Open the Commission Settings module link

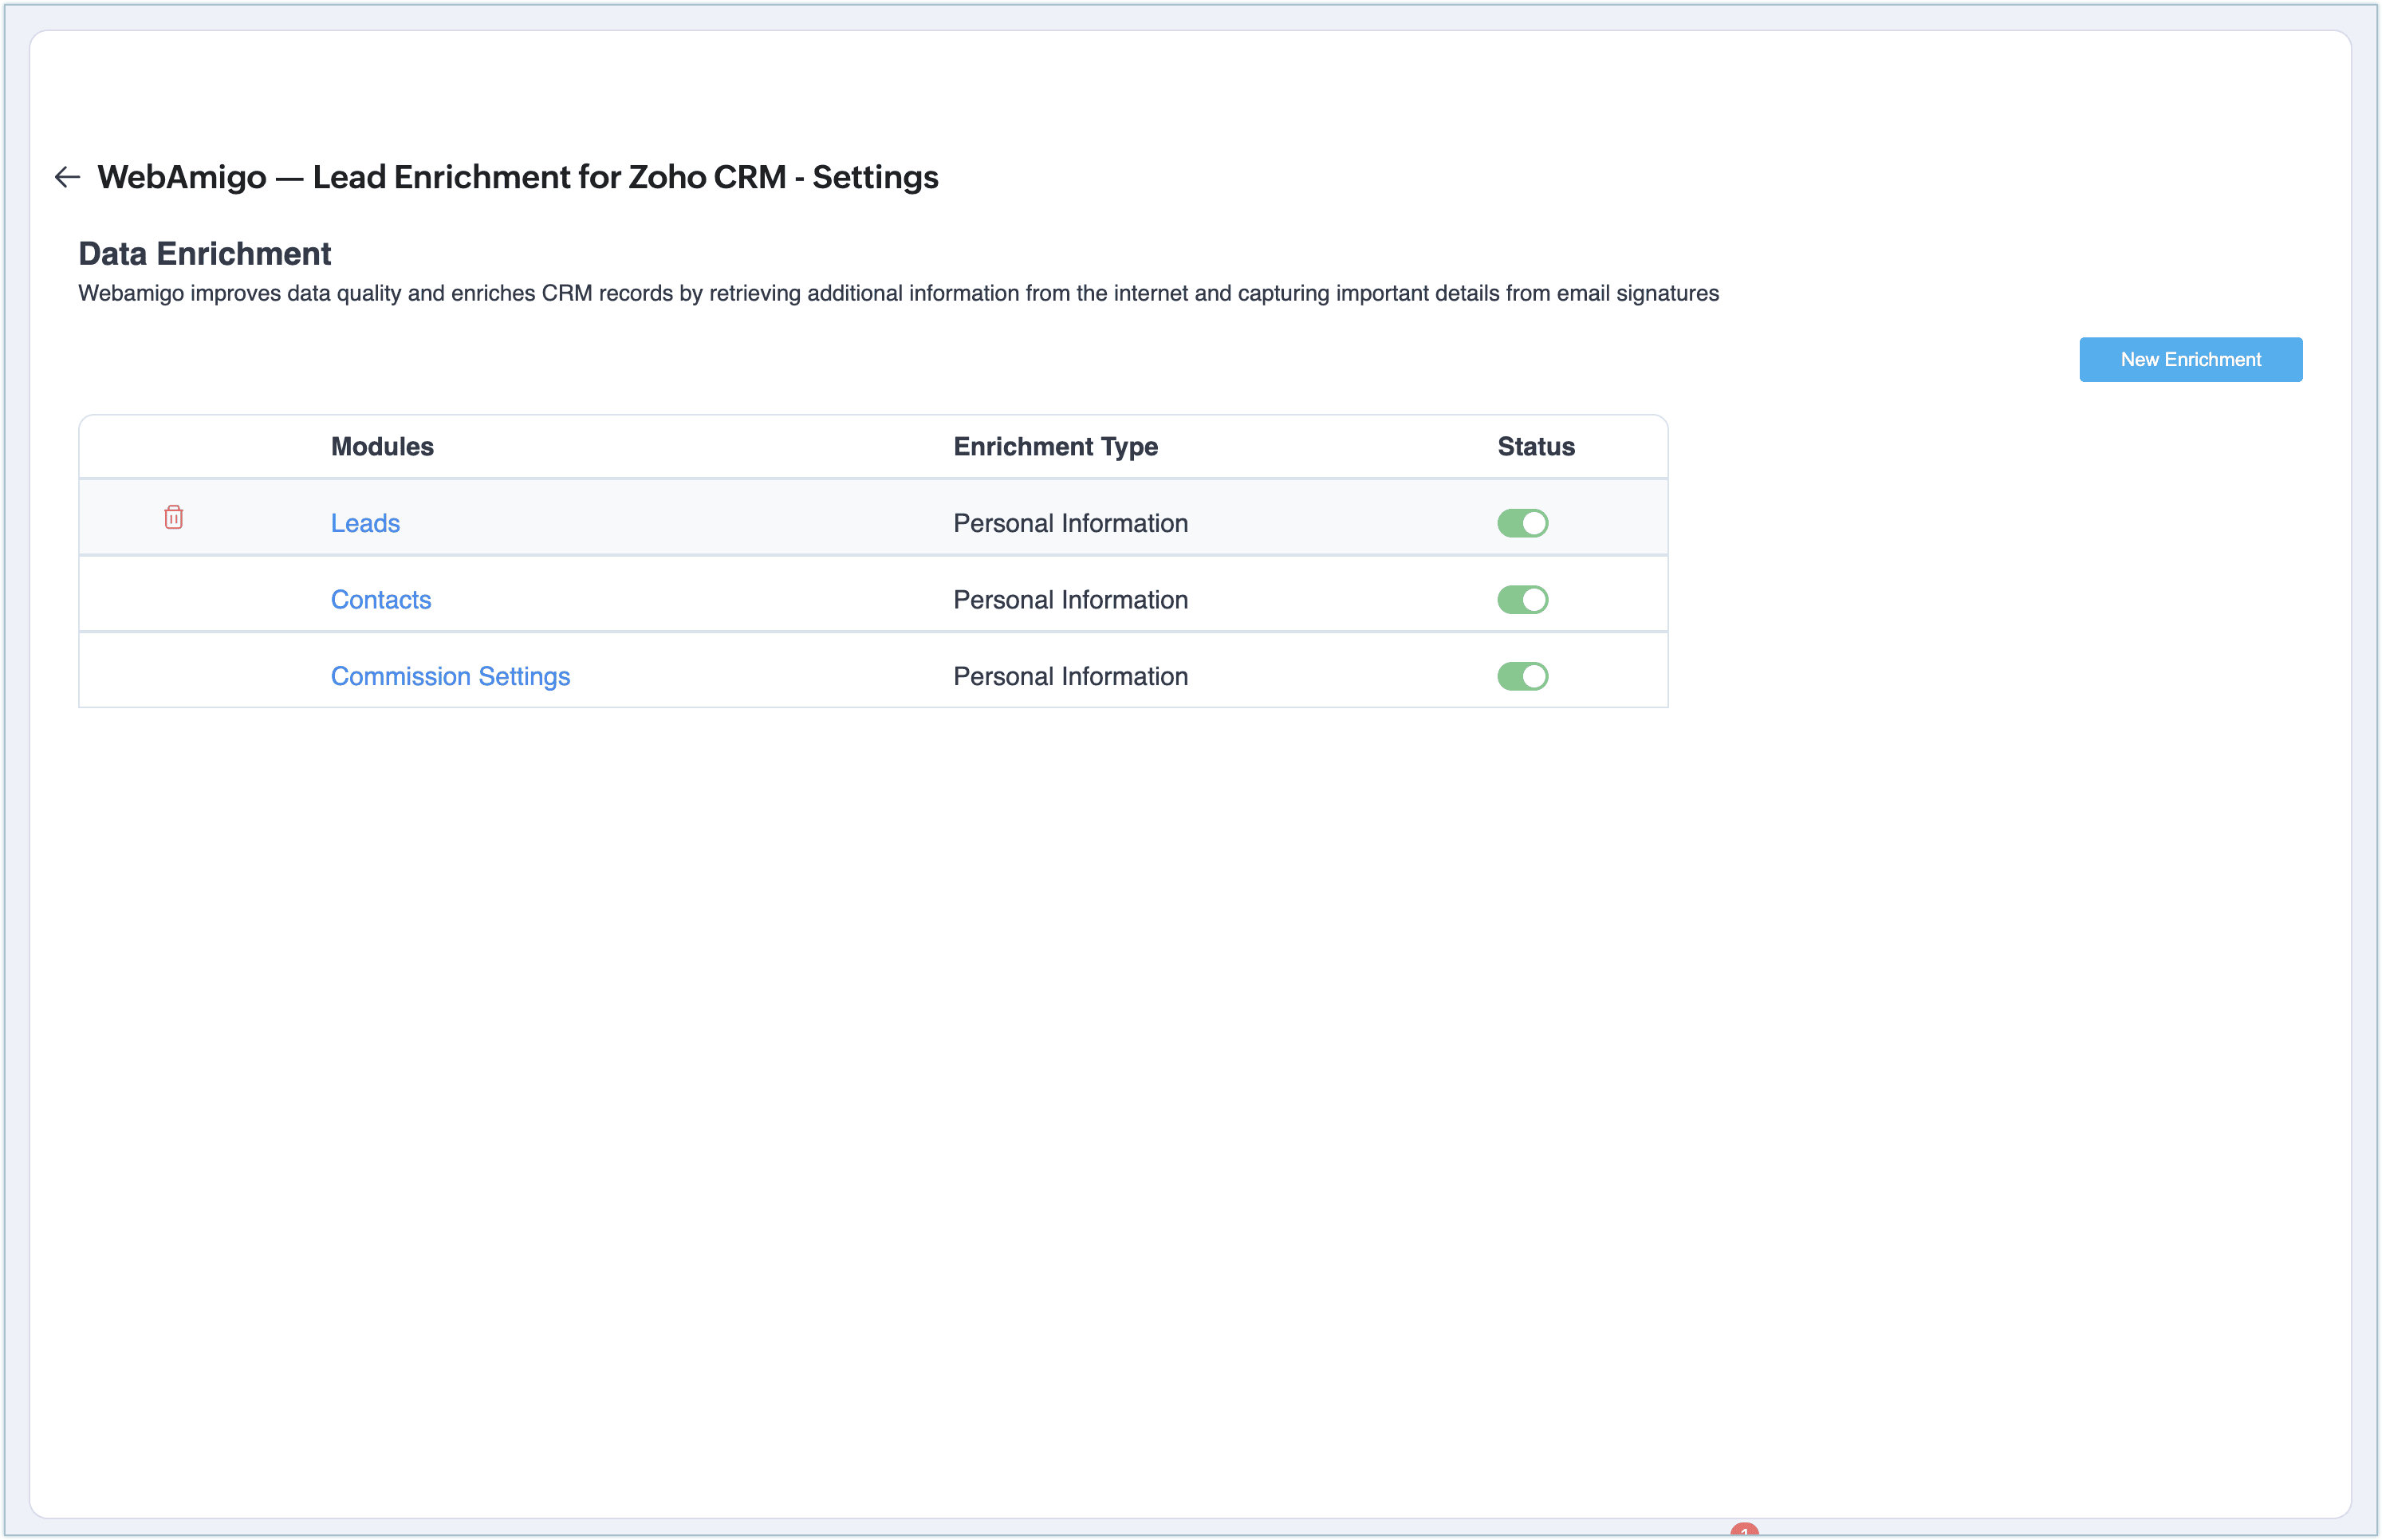coord(450,677)
